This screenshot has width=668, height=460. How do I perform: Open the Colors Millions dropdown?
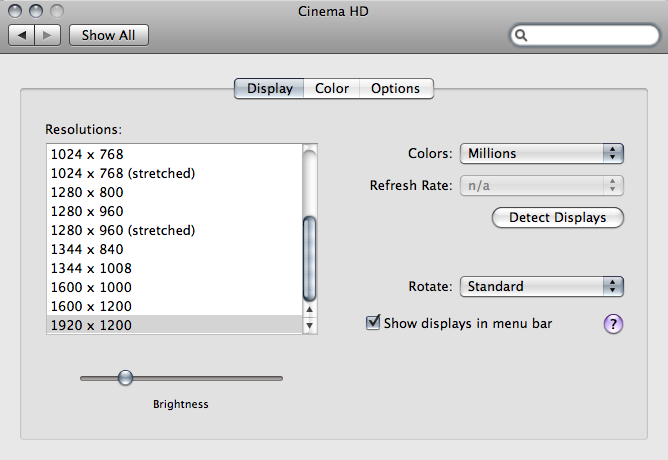click(541, 153)
